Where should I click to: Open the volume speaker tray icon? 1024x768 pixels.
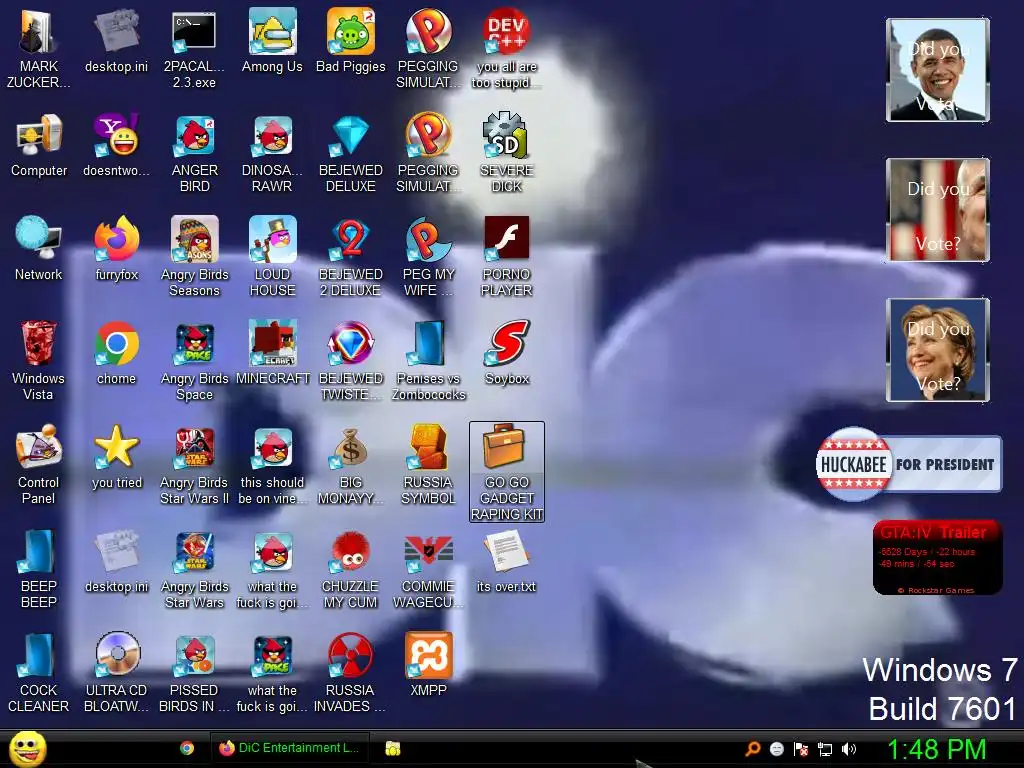click(849, 749)
